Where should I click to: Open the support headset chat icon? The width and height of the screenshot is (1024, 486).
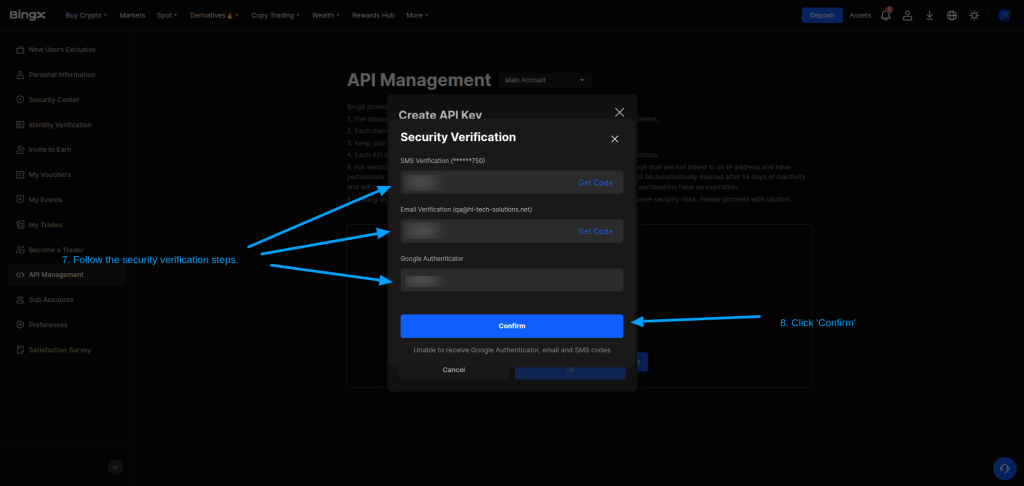1003,468
